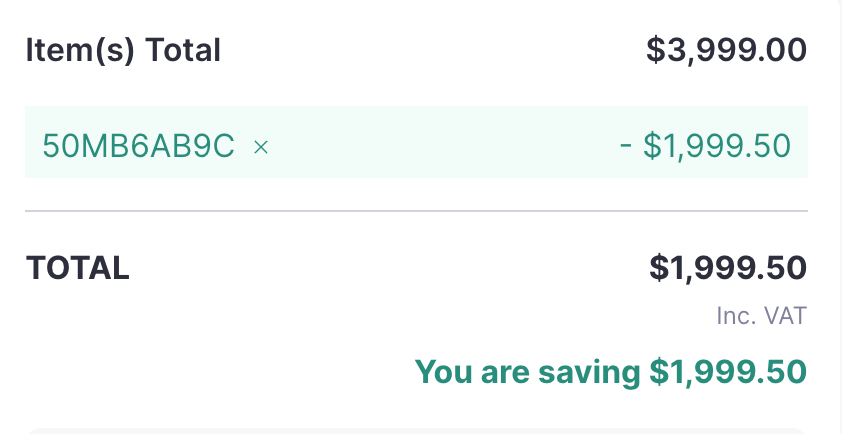Click the blank space between TOTAL and its price
Viewport: 842px width, 434px height.
[390, 268]
